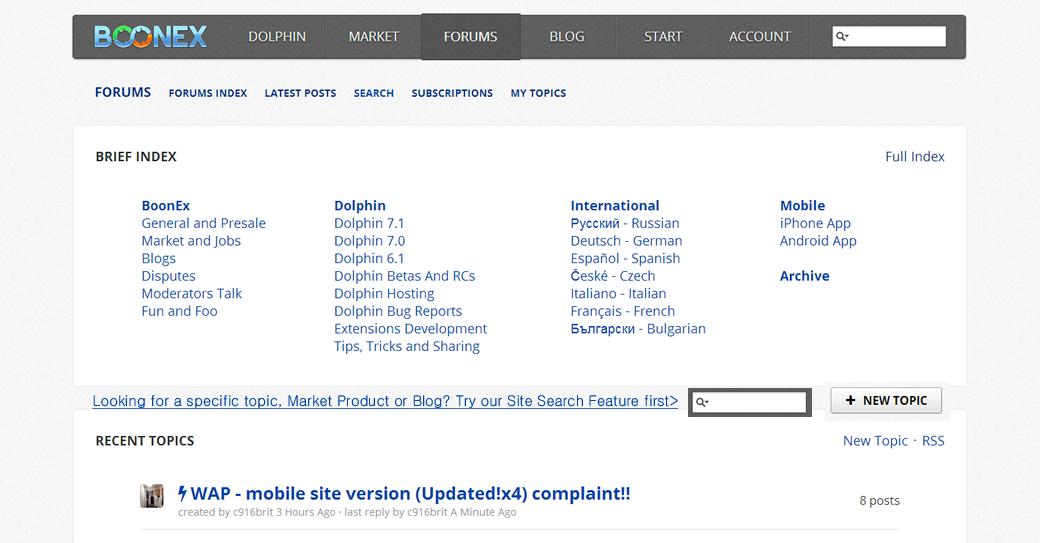Click the magnifier icon in site search box
This screenshot has width=1040, height=543.
(x=702, y=402)
